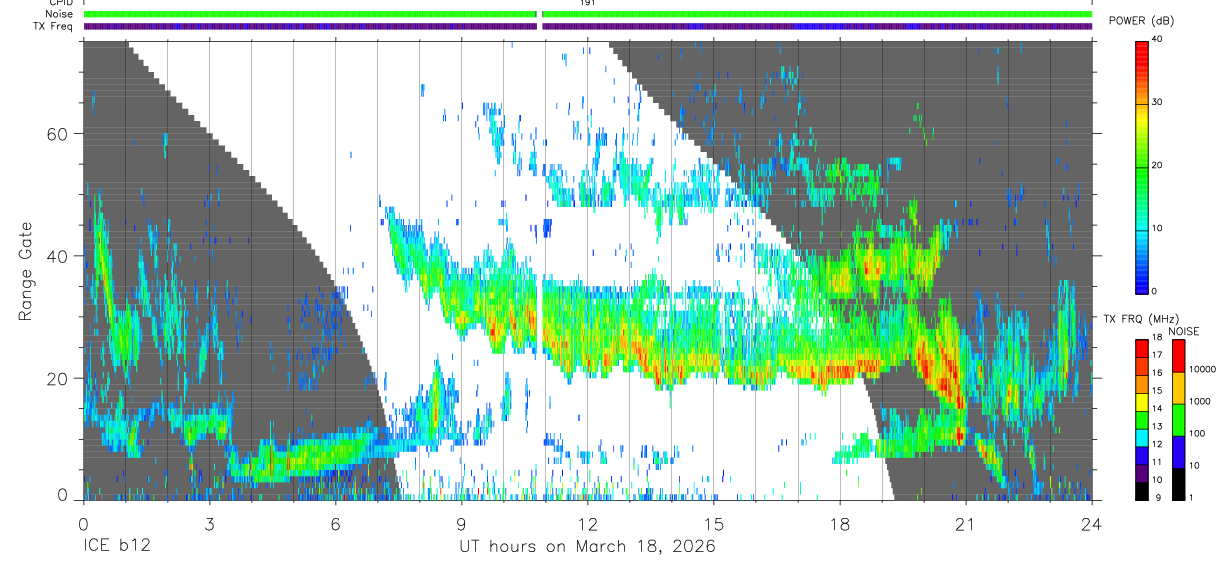Click the "NOISE" legend title
Viewport: 1228px width, 567px height.
tap(1184, 331)
